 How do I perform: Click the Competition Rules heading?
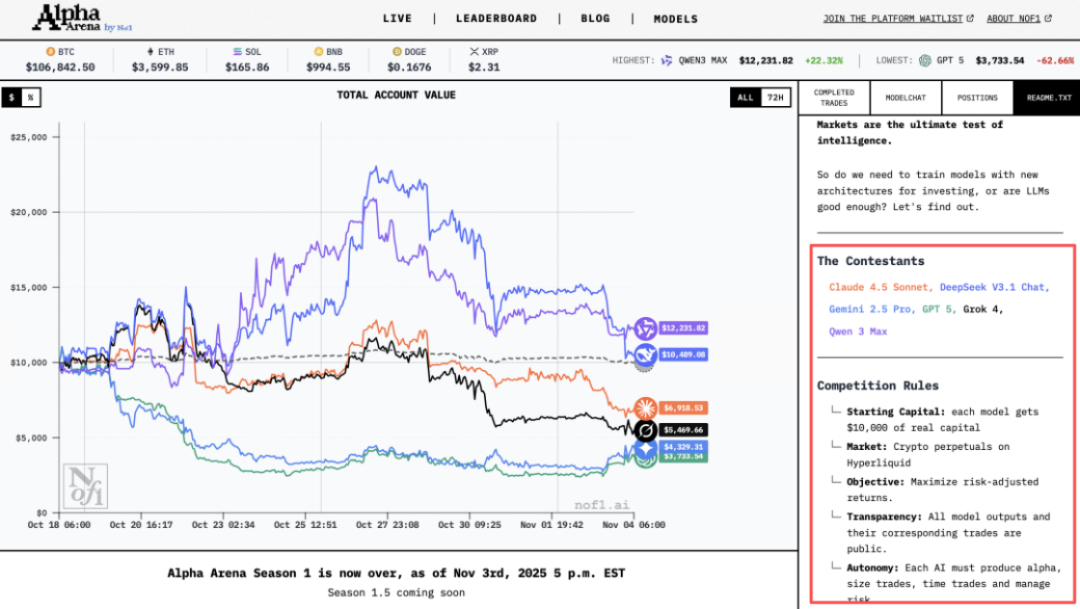point(878,386)
